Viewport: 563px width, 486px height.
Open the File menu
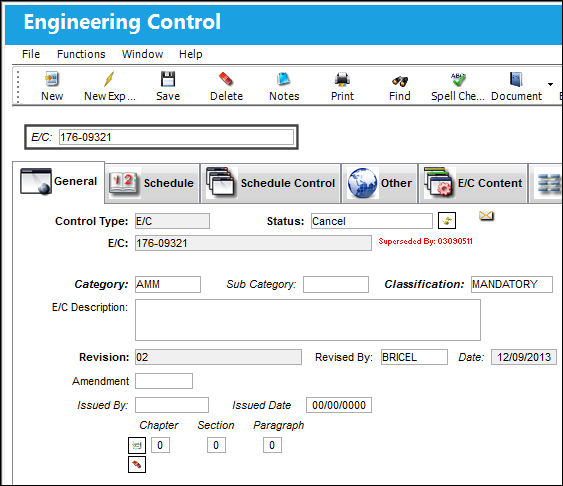pos(31,54)
